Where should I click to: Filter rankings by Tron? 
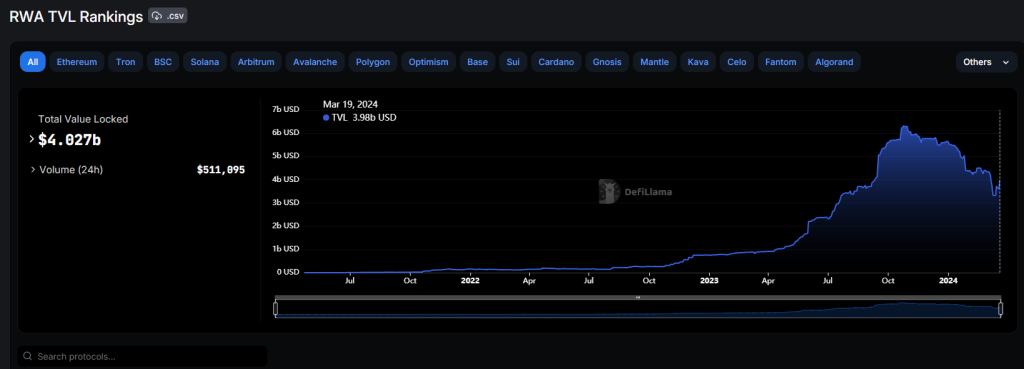(125, 62)
